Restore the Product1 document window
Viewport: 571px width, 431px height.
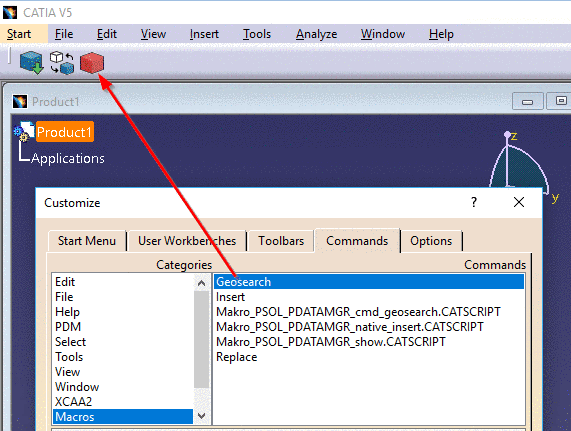[560, 101]
